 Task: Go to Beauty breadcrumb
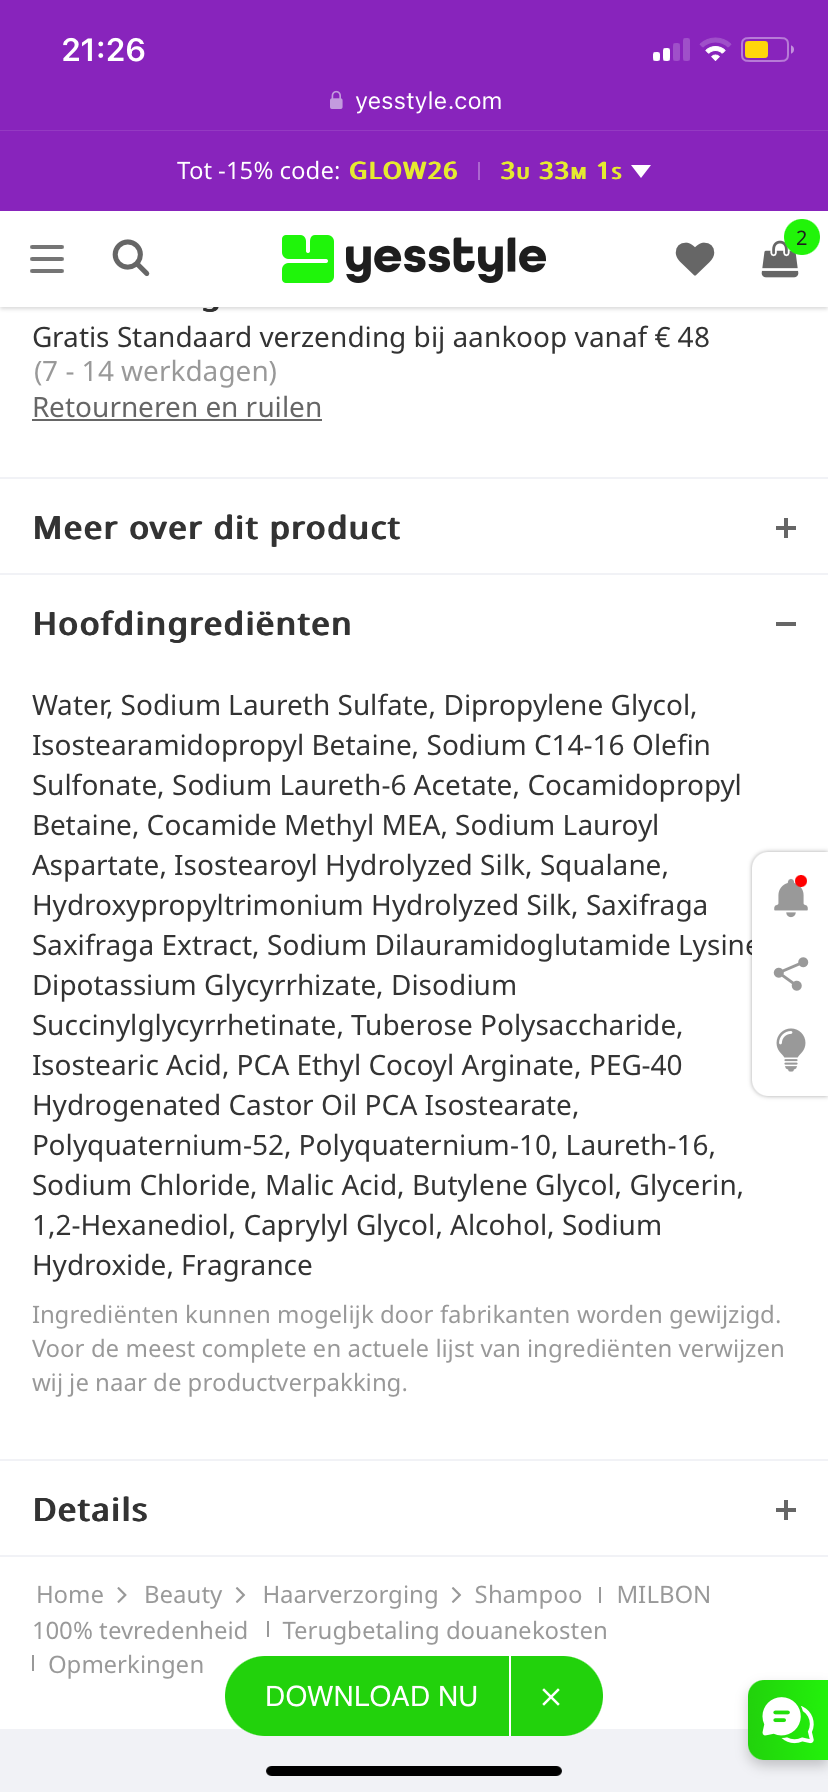click(x=183, y=1595)
